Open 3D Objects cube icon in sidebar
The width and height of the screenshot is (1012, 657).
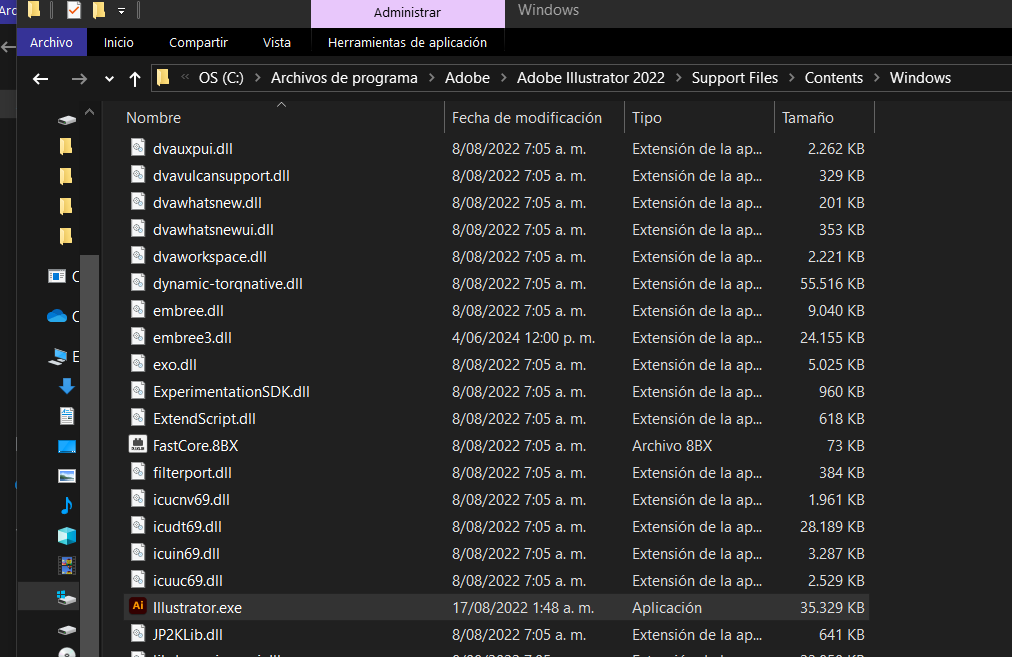(66, 536)
